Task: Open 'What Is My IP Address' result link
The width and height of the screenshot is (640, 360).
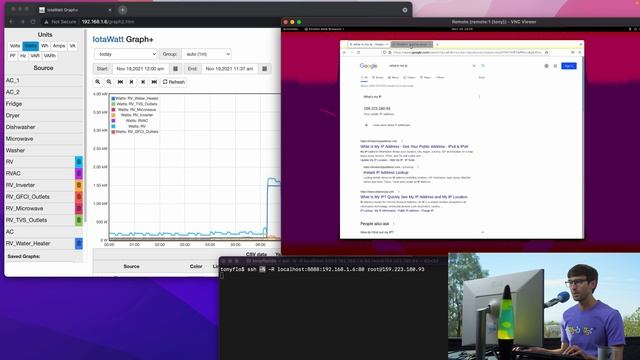Action: pos(414,147)
